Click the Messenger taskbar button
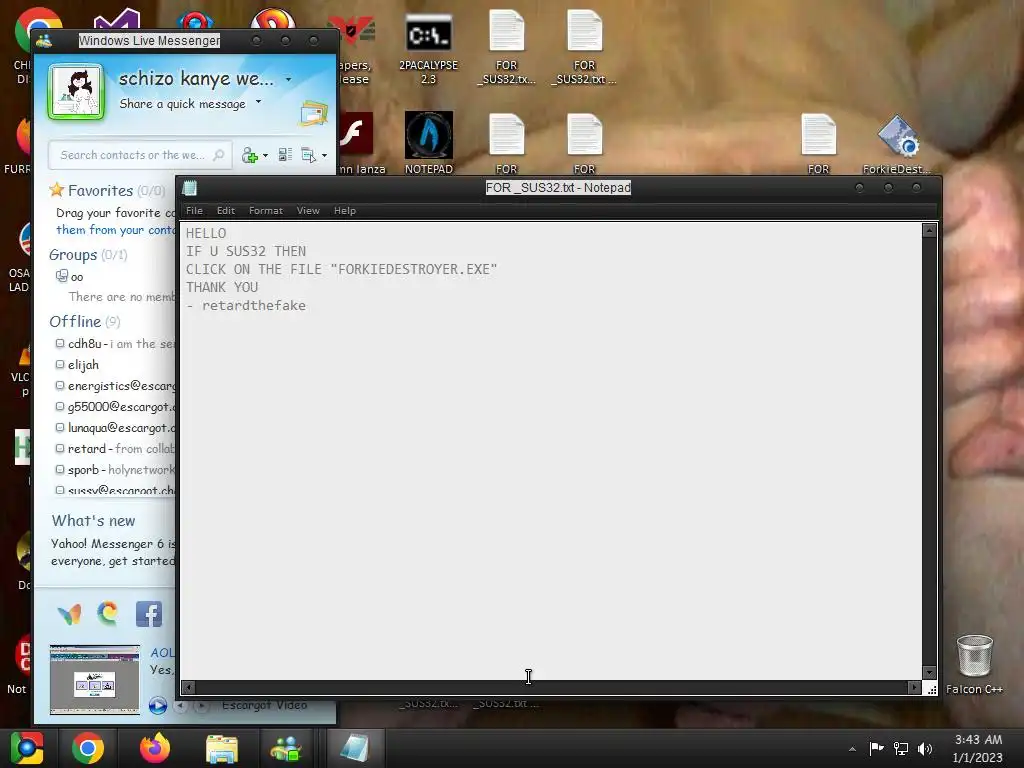 click(287, 748)
